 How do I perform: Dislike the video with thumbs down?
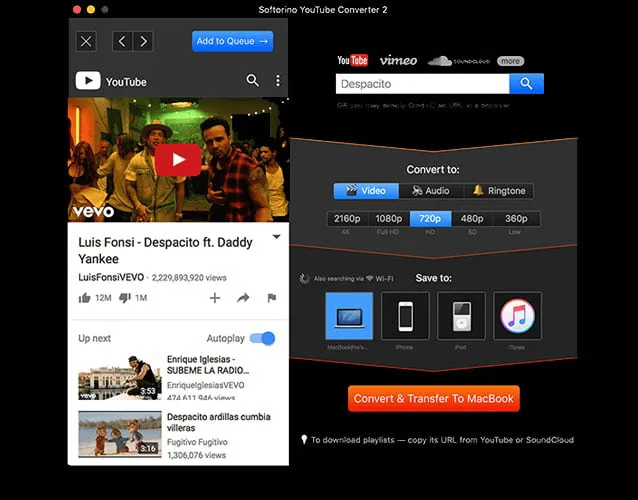pyautogui.click(x=125, y=298)
